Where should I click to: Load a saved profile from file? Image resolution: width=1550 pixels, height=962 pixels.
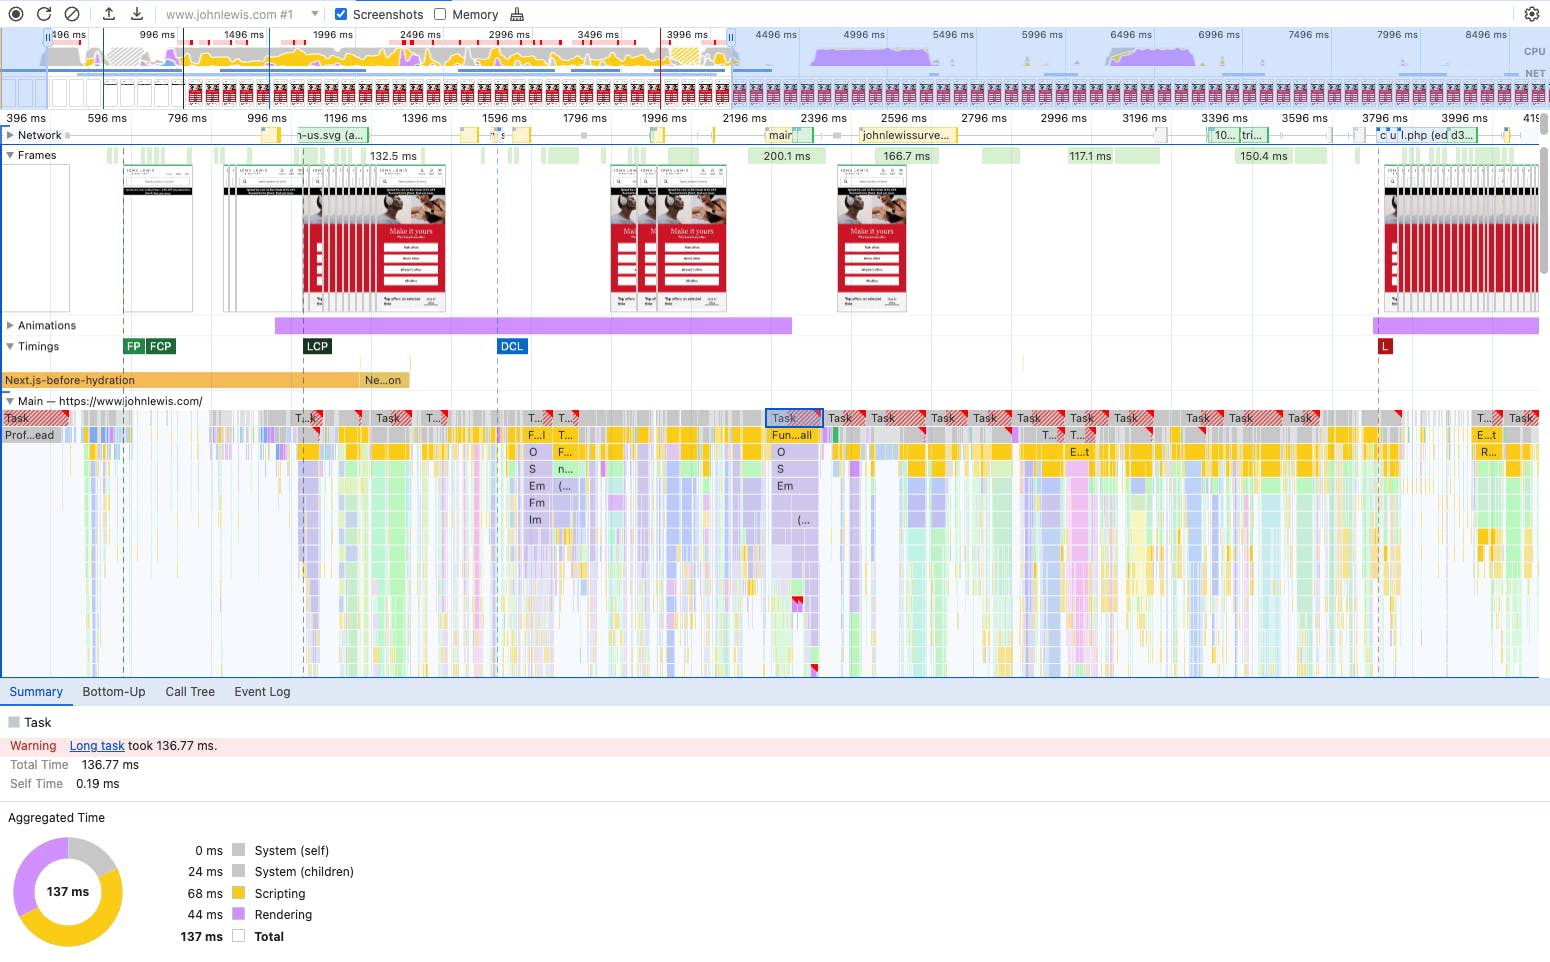[x=110, y=13]
